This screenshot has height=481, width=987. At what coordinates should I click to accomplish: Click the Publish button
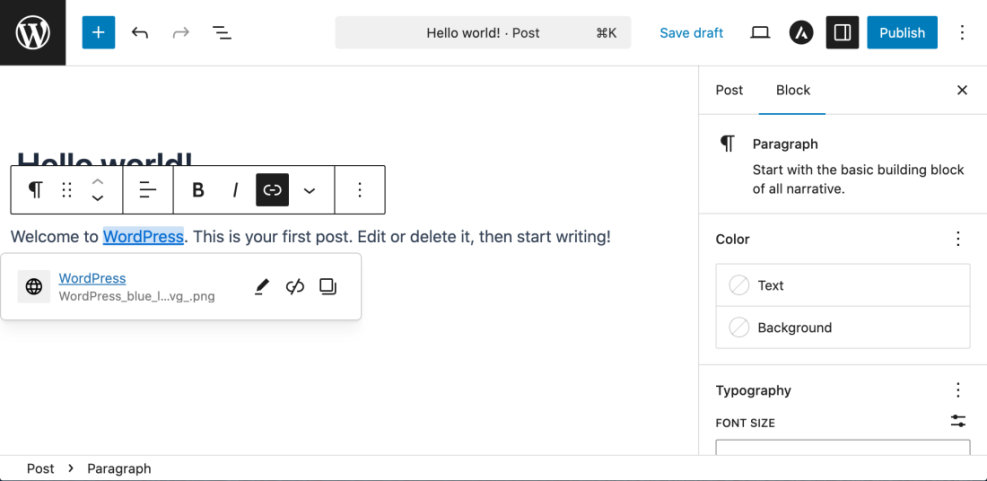click(902, 33)
